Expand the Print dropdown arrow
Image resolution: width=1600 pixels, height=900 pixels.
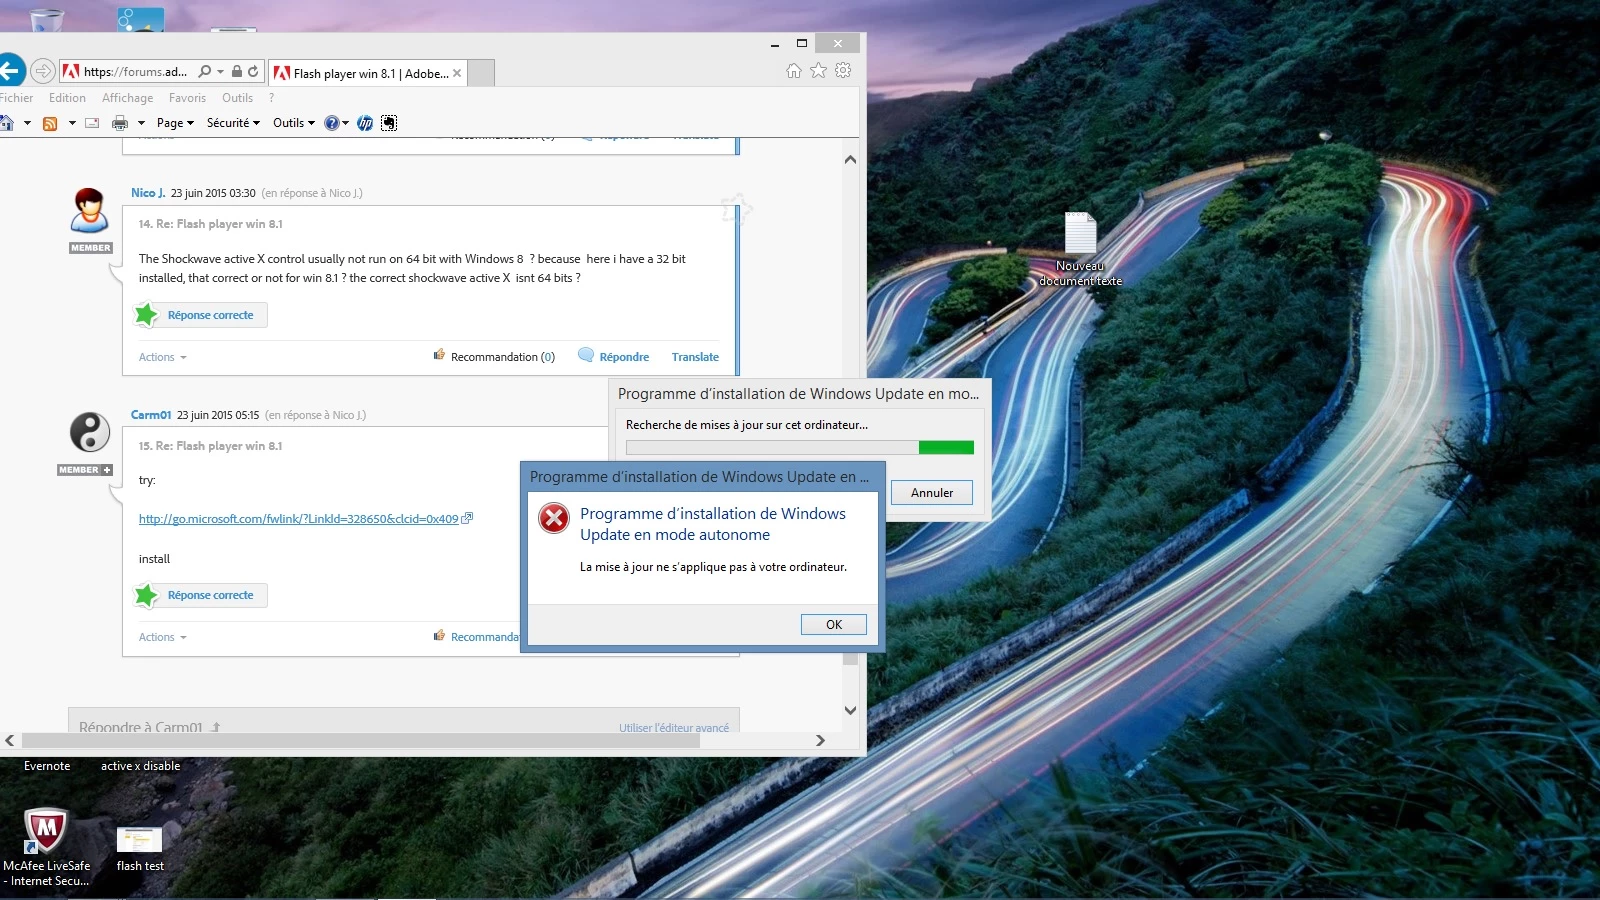coord(141,123)
